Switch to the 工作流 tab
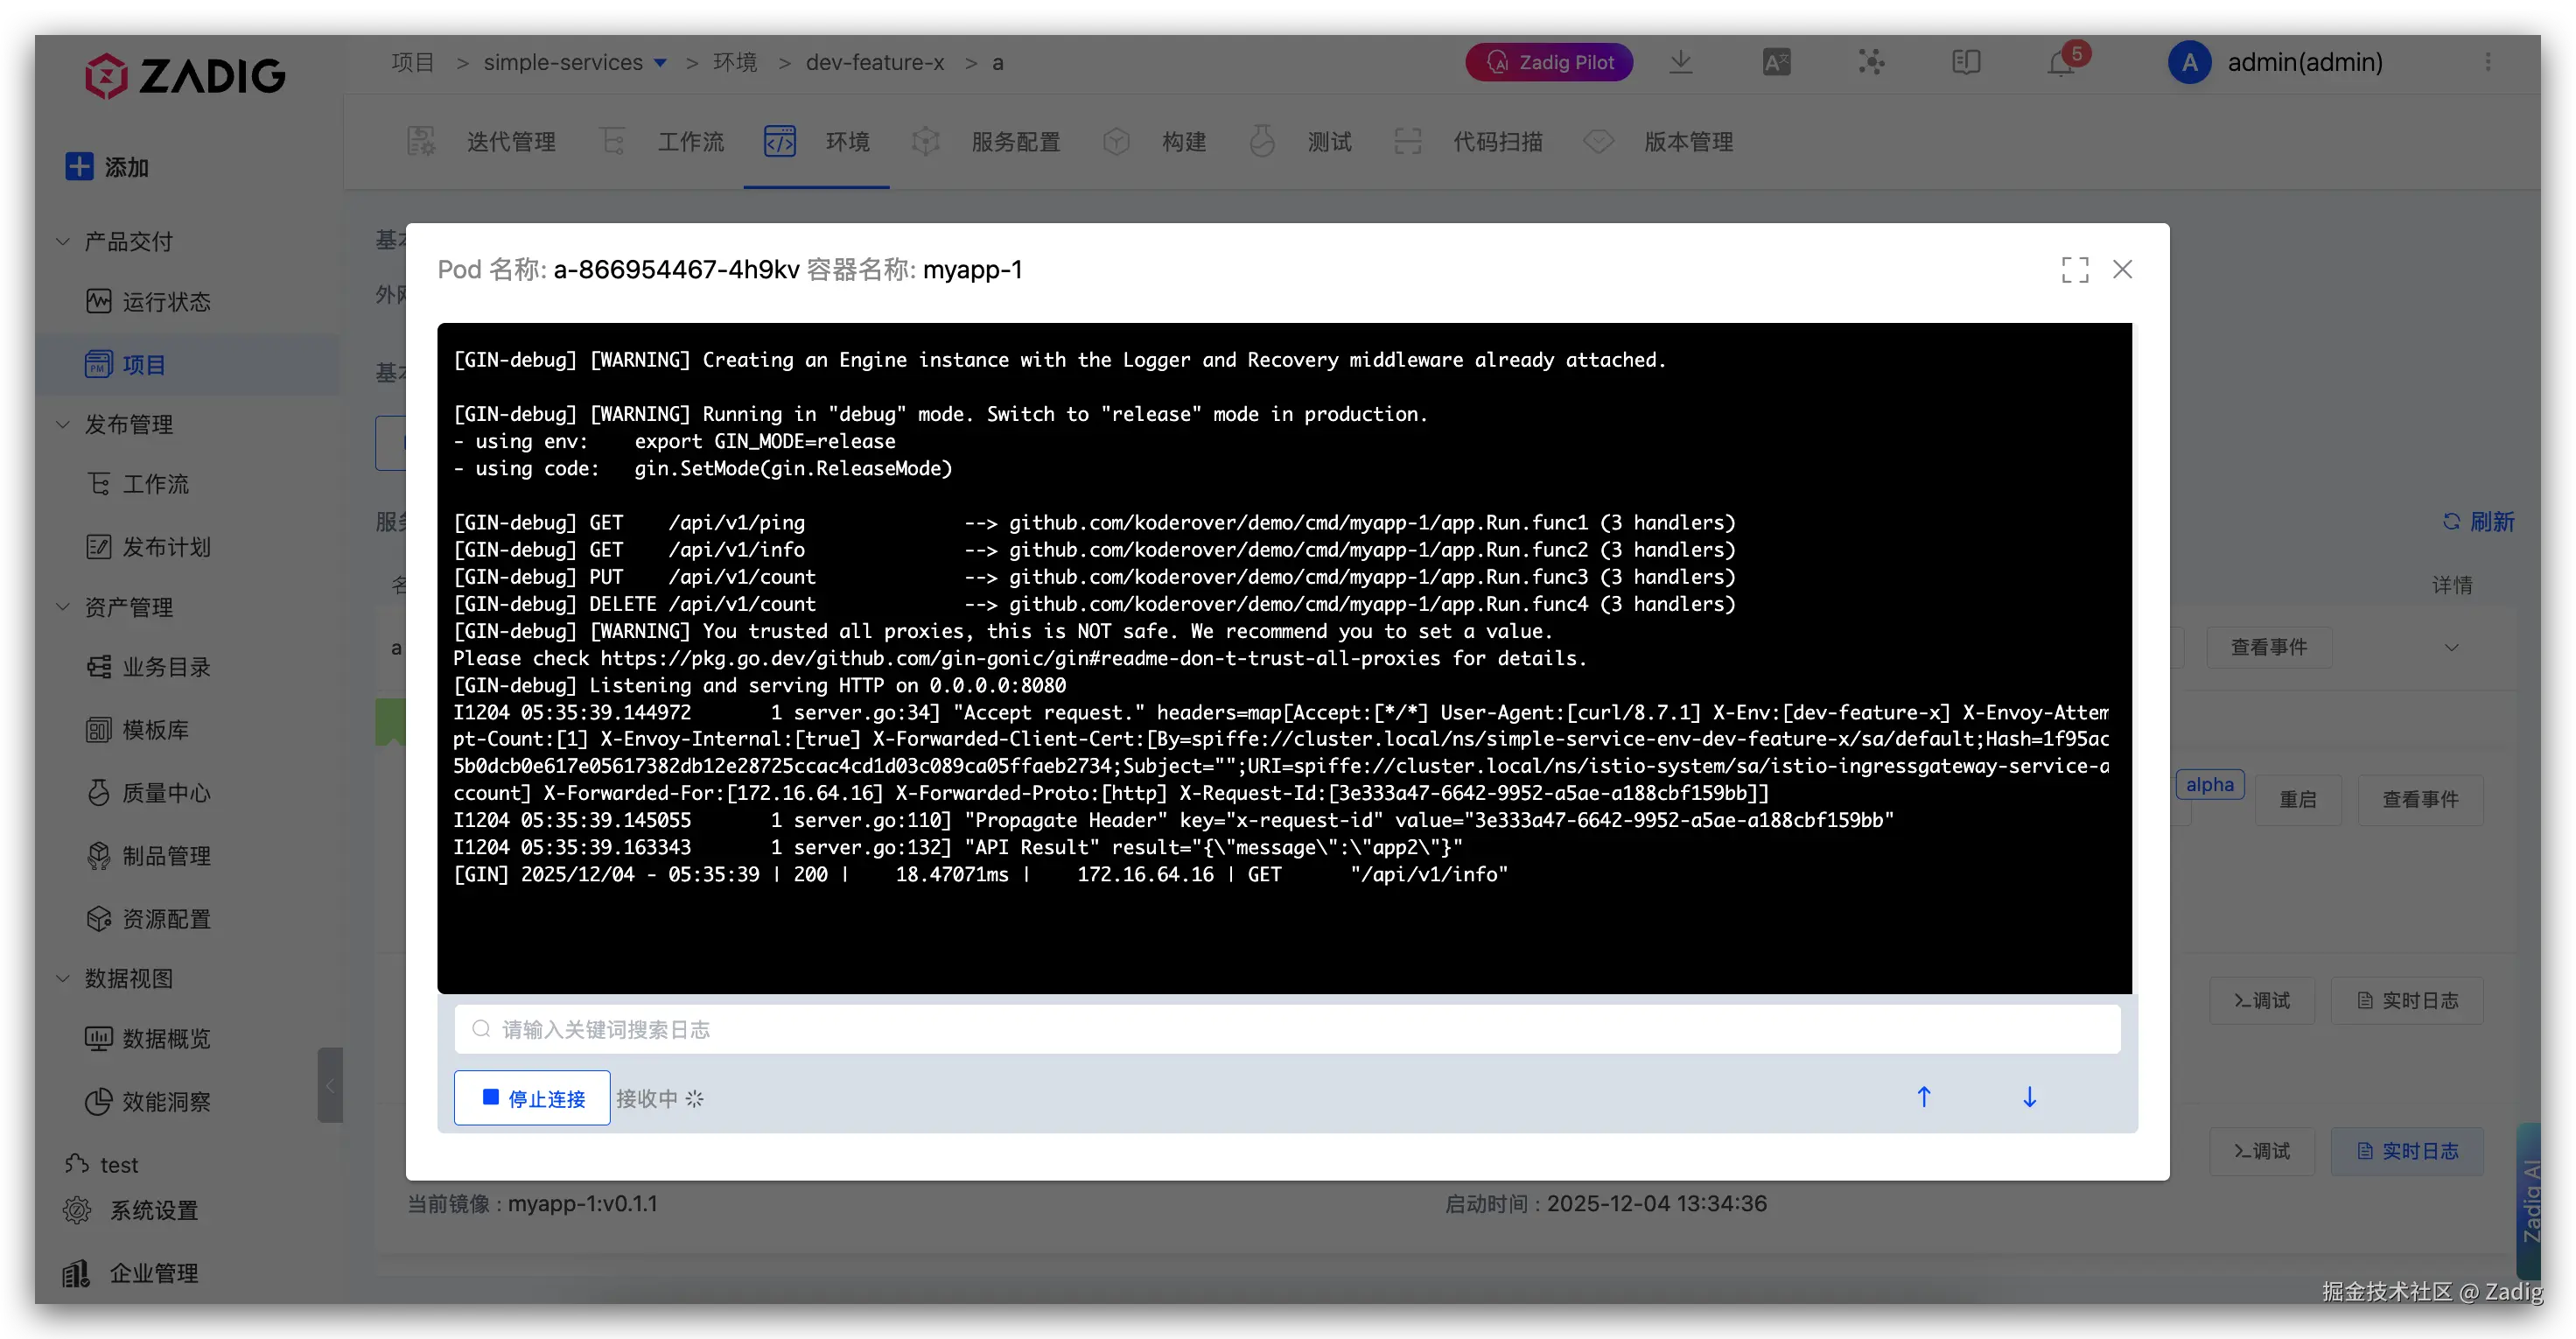This screenshot has width=2576, height=1339. pos(690,142)
